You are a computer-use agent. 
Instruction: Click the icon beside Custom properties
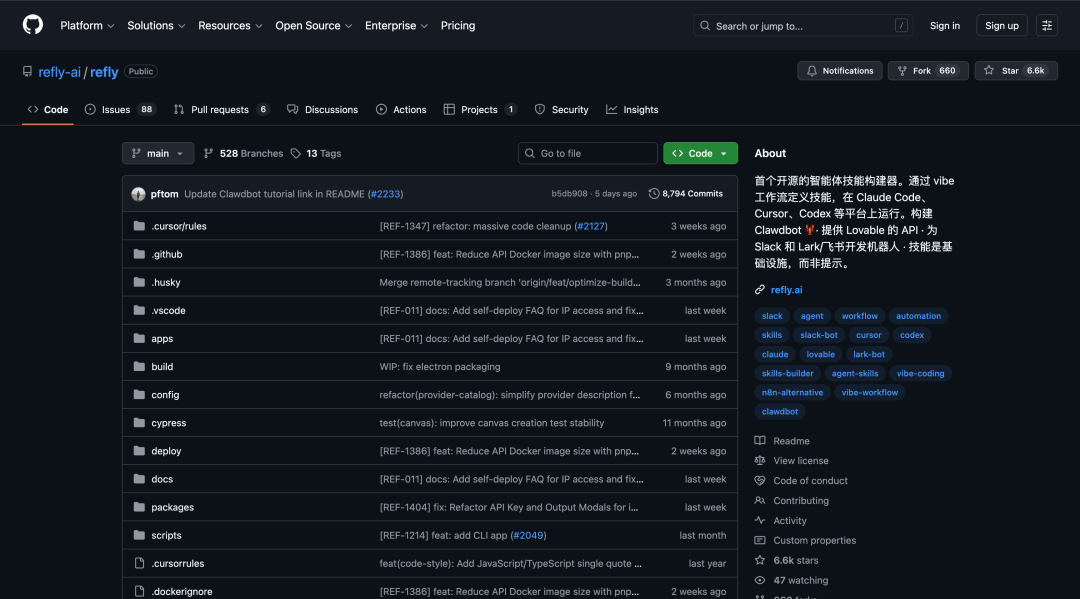coord(760,540)
